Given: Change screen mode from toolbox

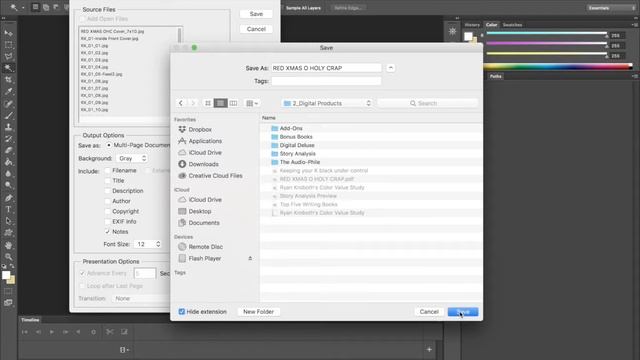Looking at the screenshot, I should (8, 302).
